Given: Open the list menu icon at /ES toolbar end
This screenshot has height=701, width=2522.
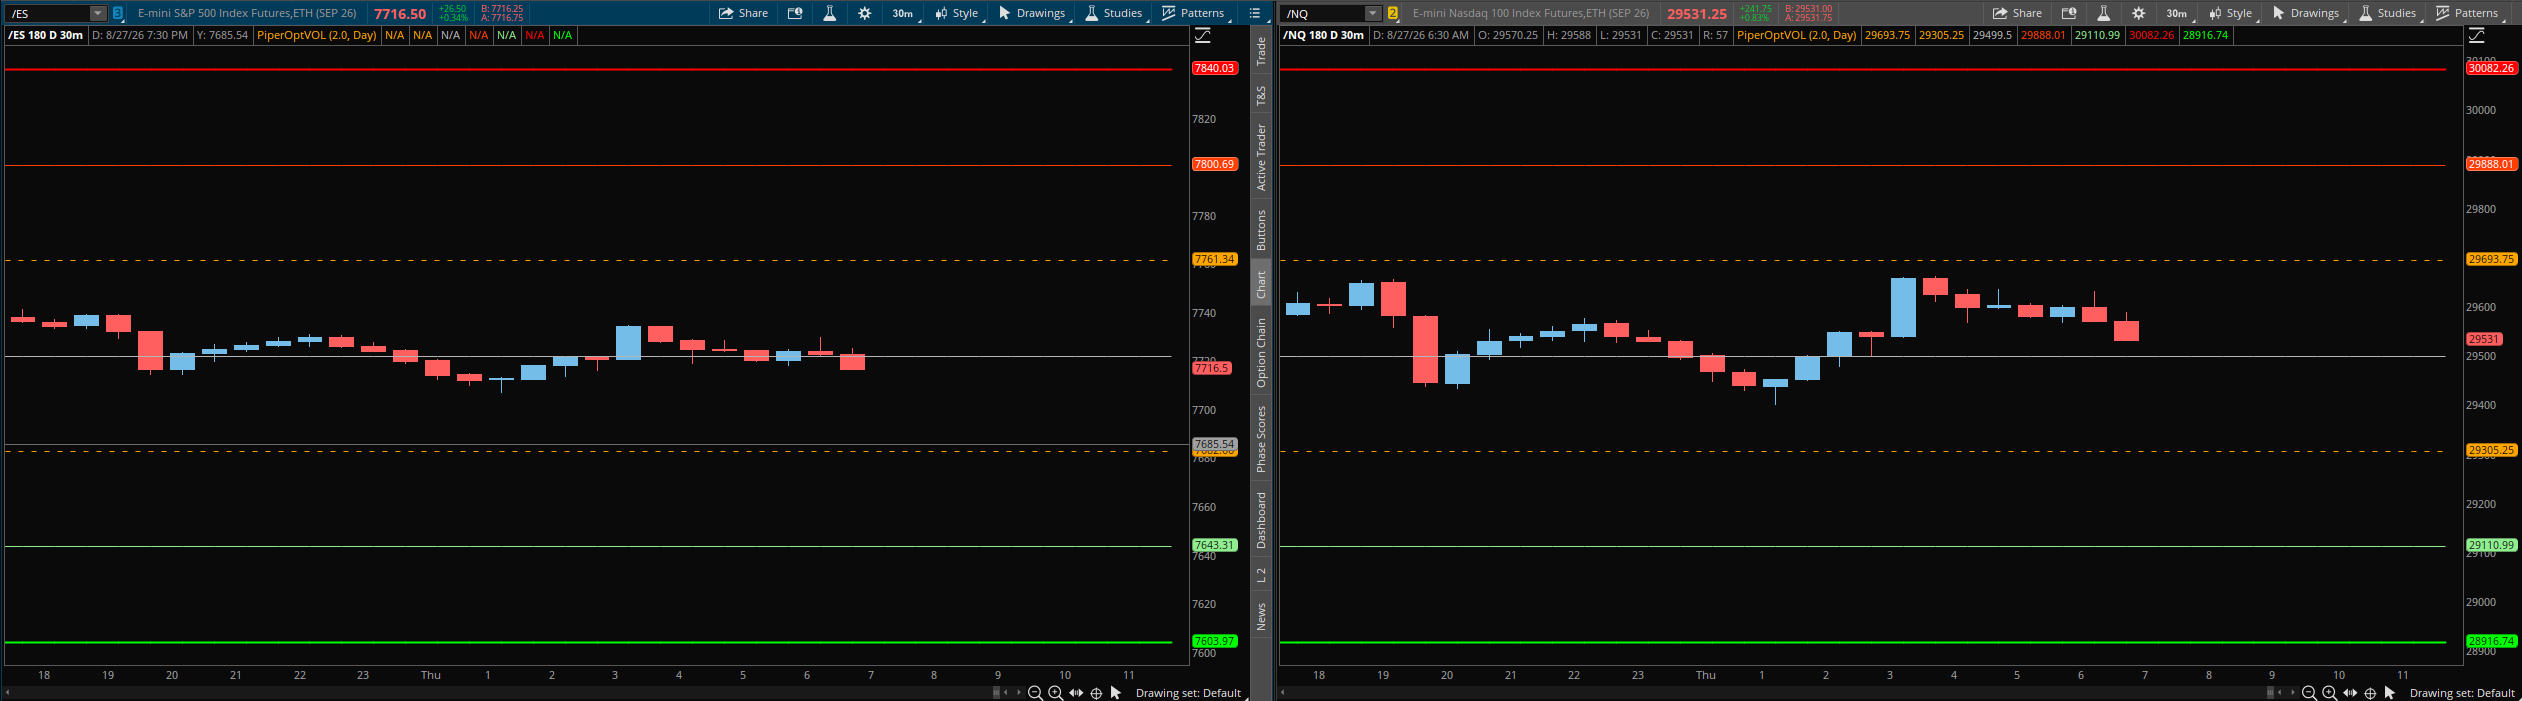Looking at the screenshot, I should point(1255,13).
